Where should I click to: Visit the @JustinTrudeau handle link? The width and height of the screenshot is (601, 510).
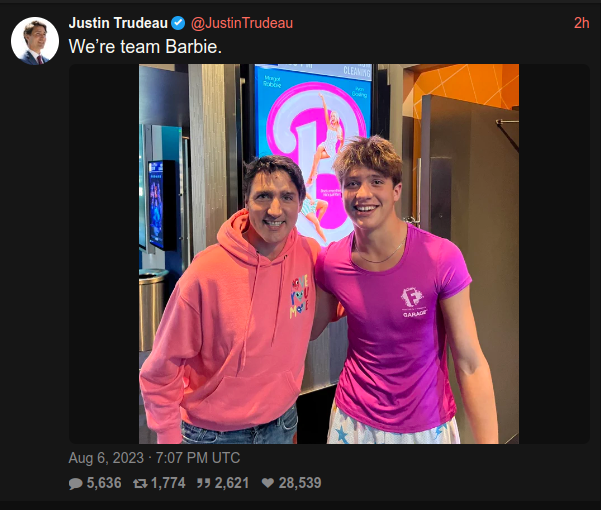coord(242,23)
